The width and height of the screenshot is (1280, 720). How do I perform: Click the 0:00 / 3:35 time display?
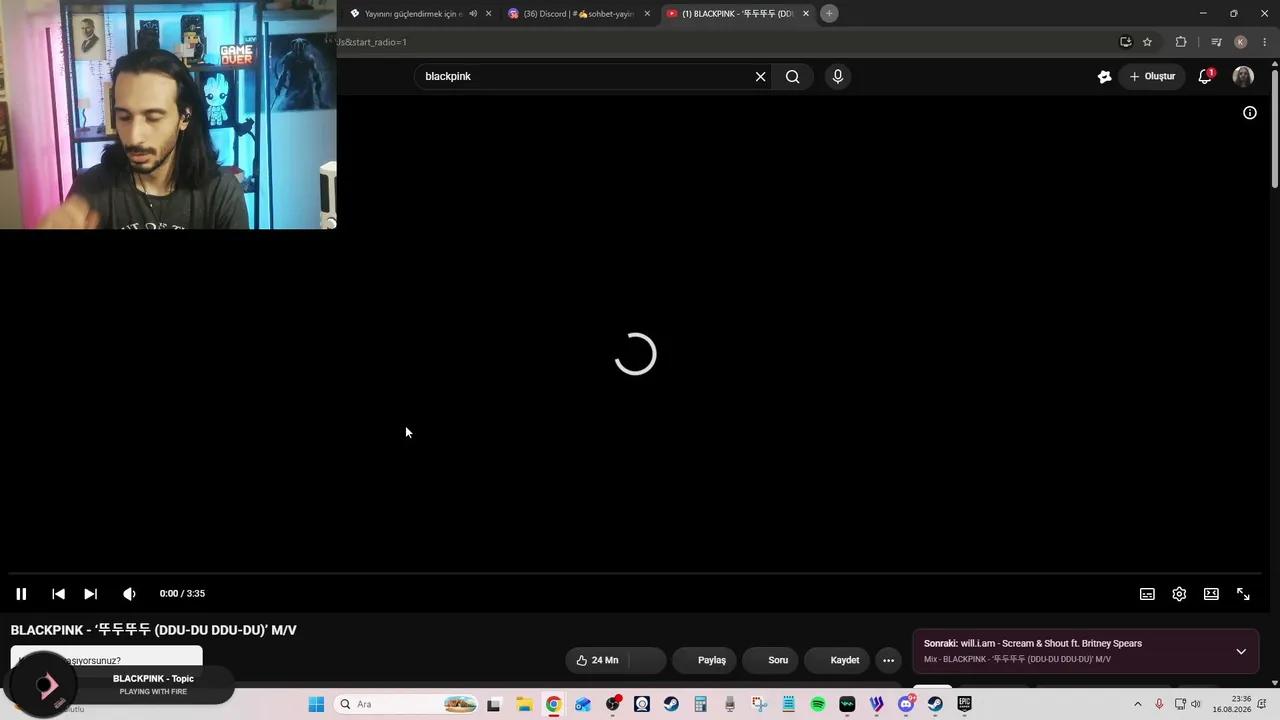[x=182, y=594]
